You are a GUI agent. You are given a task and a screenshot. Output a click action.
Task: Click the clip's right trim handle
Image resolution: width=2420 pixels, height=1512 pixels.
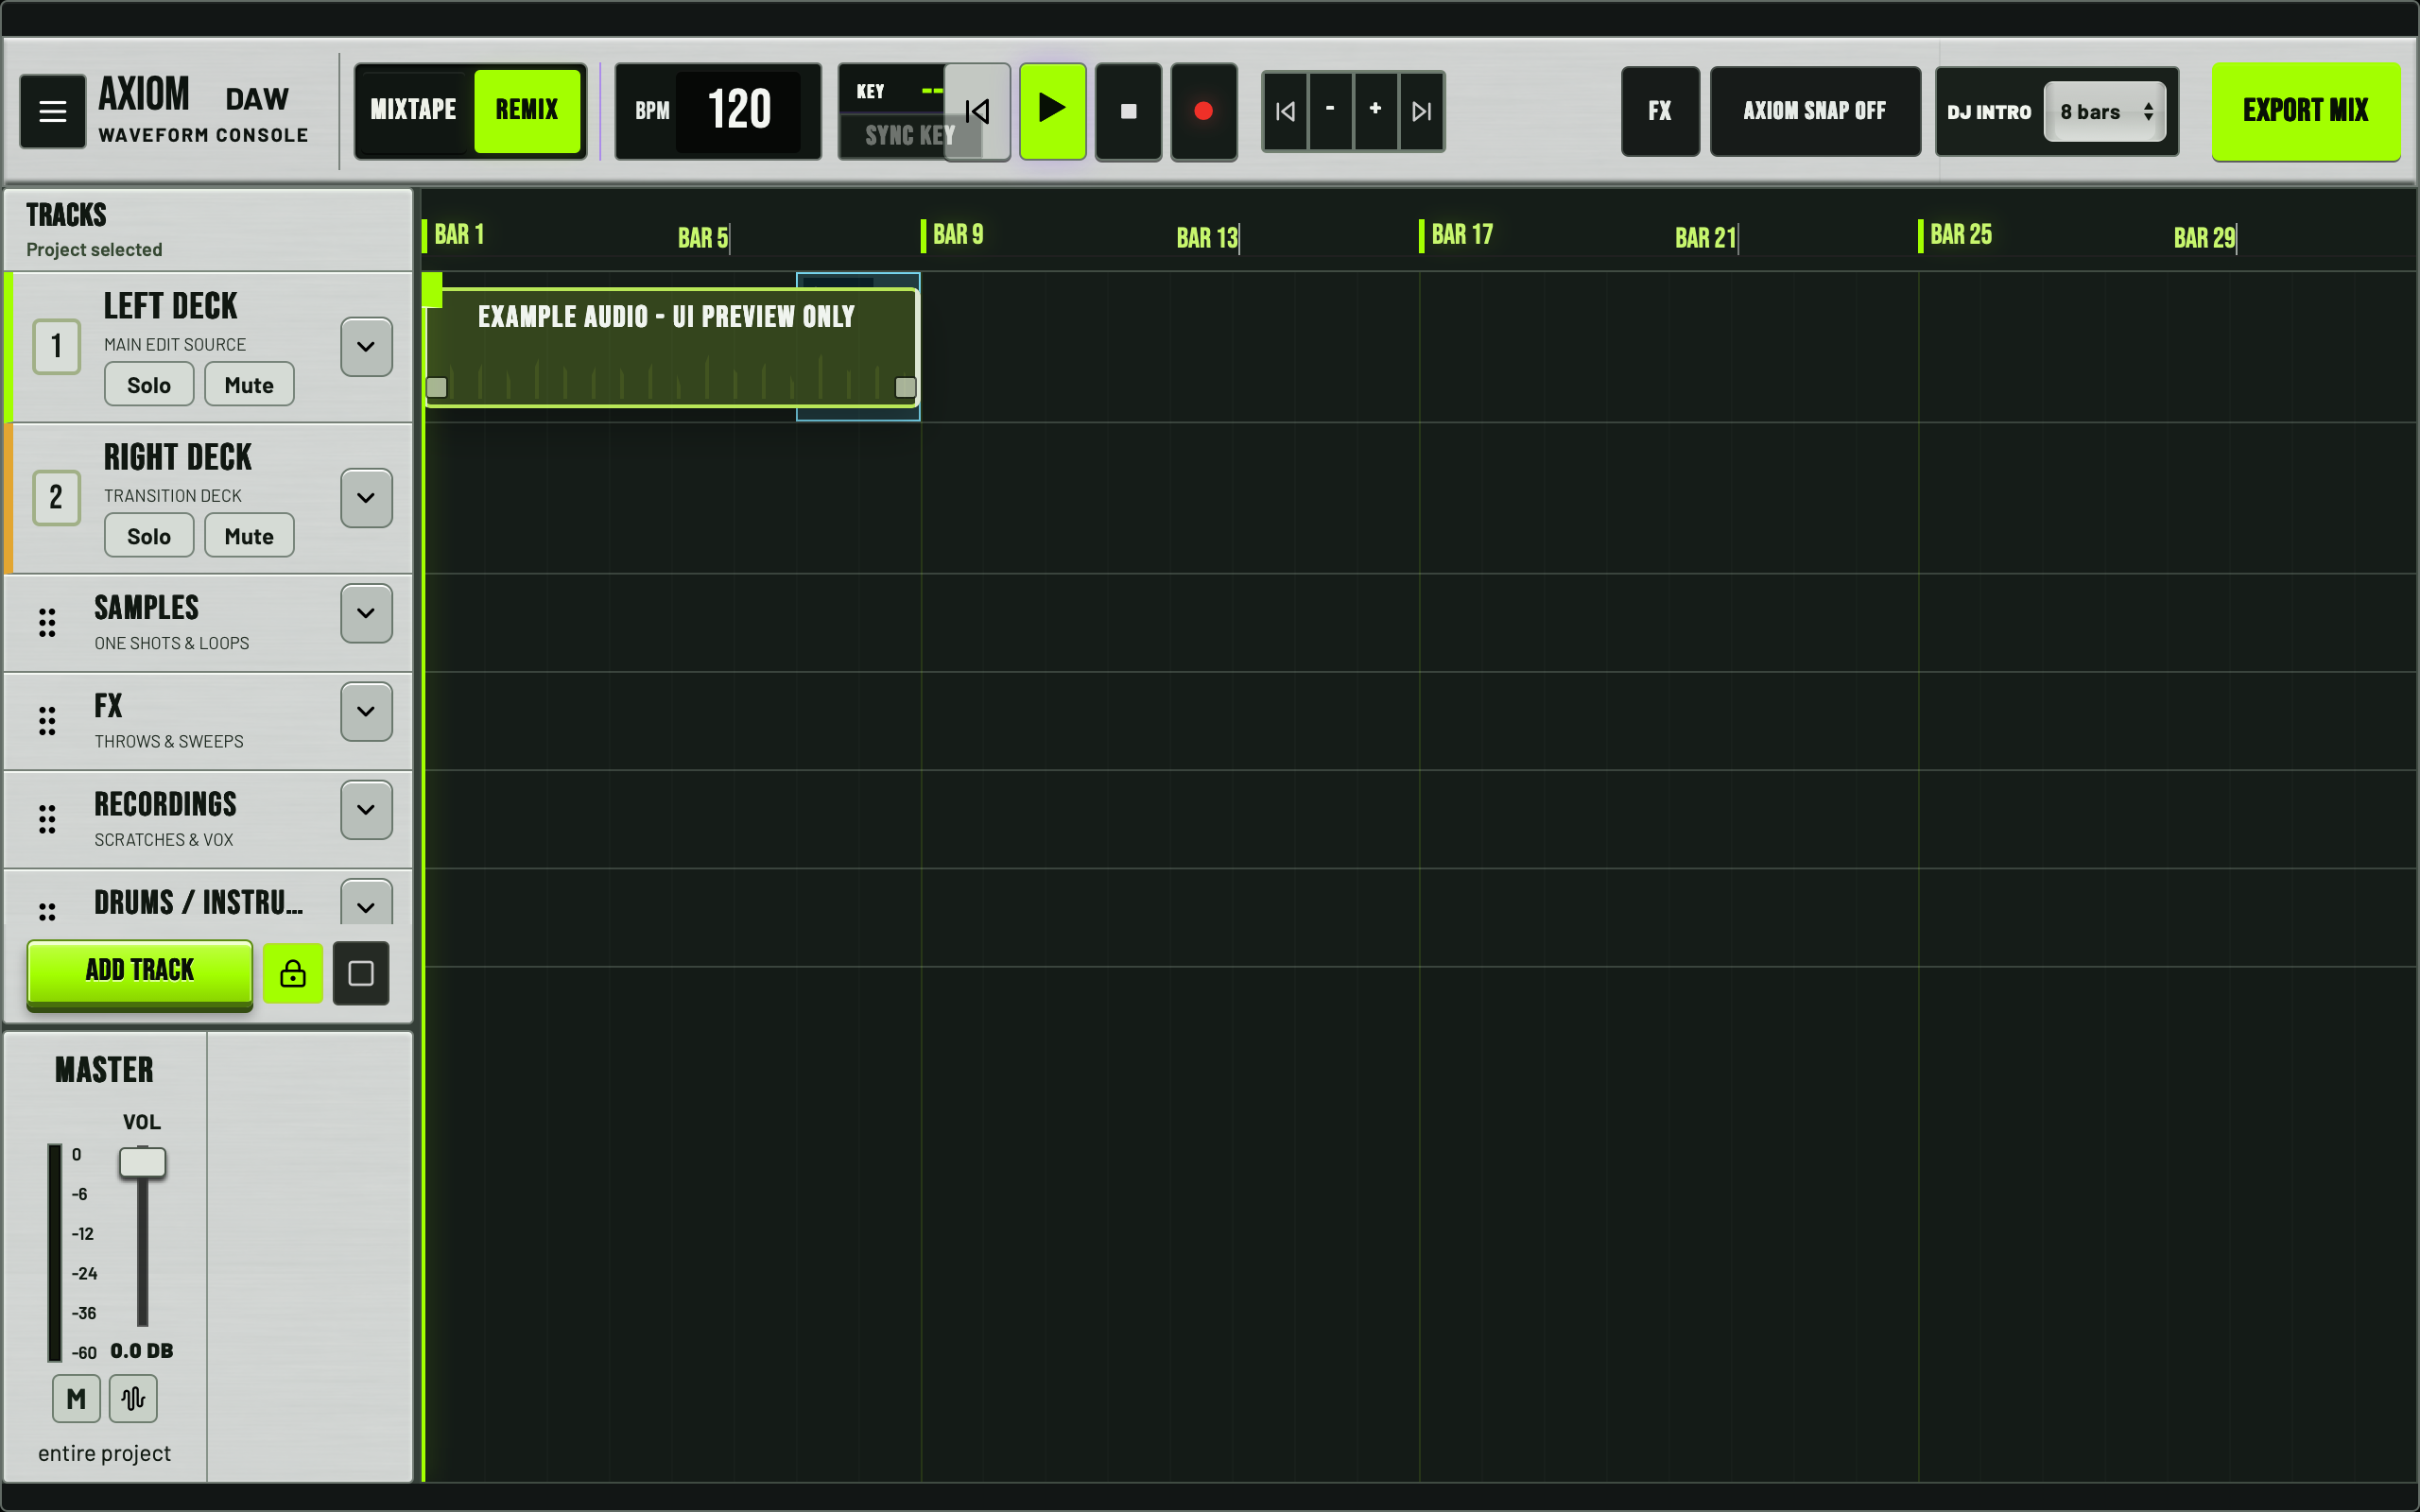[905, 387]
